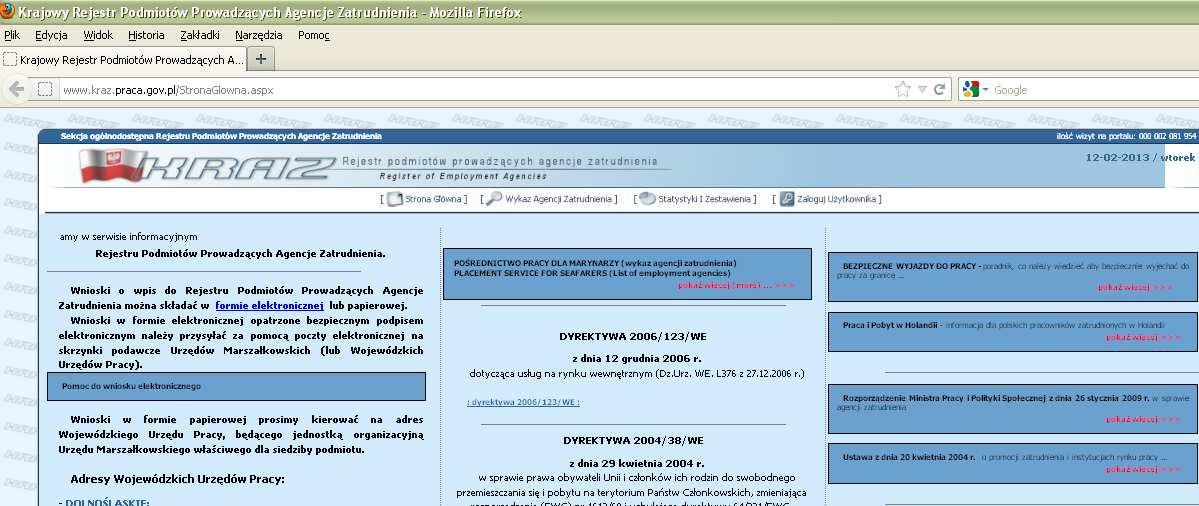Click the site identity icon beside URL
Screen dimensions: 1199x506
[x=44, y=89]
